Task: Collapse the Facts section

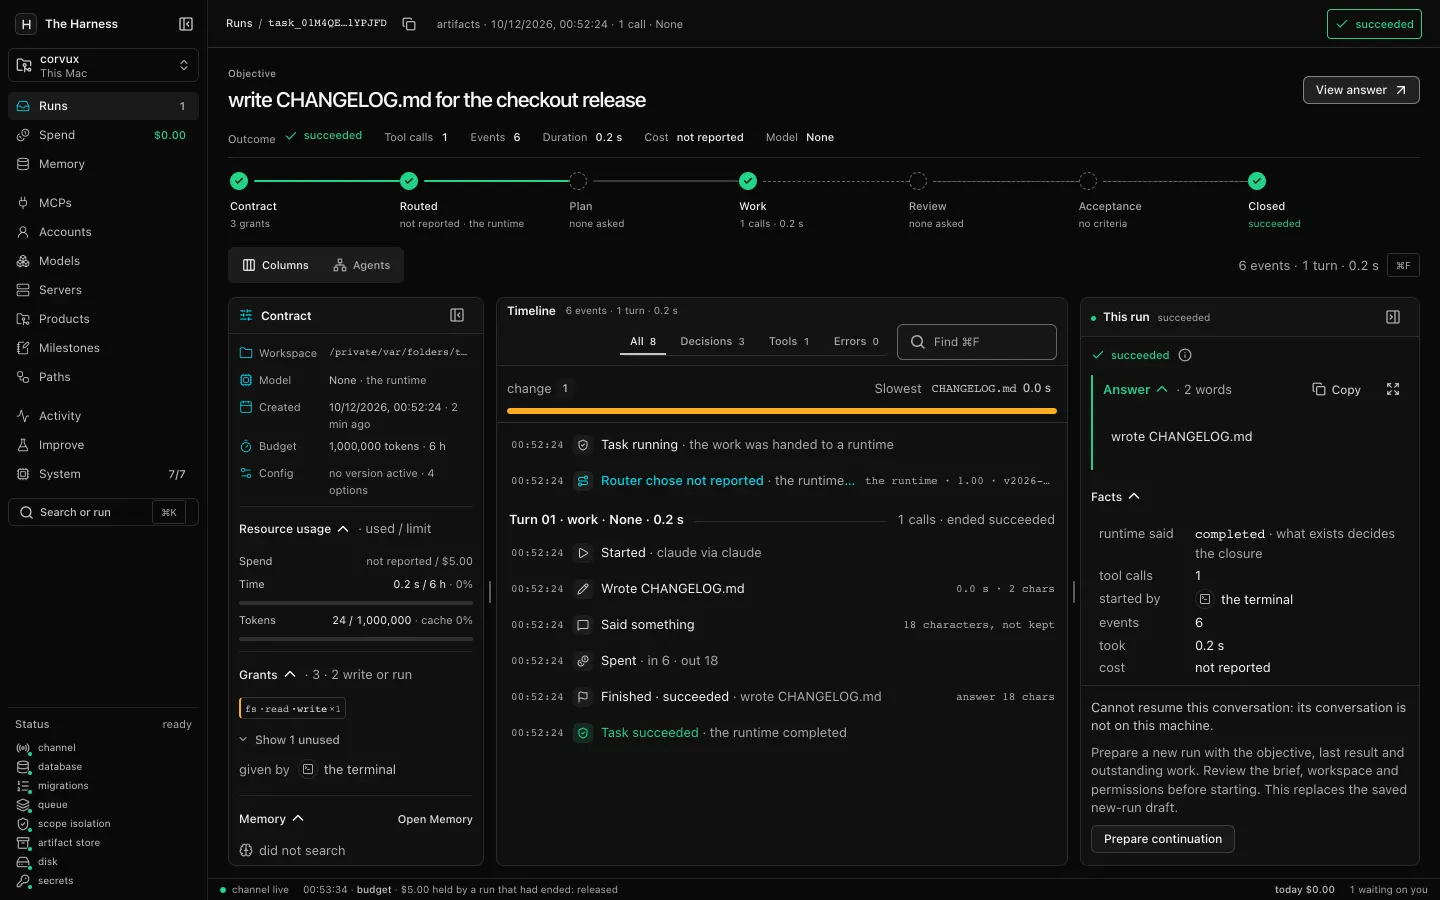Action: [x=1115, y=497]
